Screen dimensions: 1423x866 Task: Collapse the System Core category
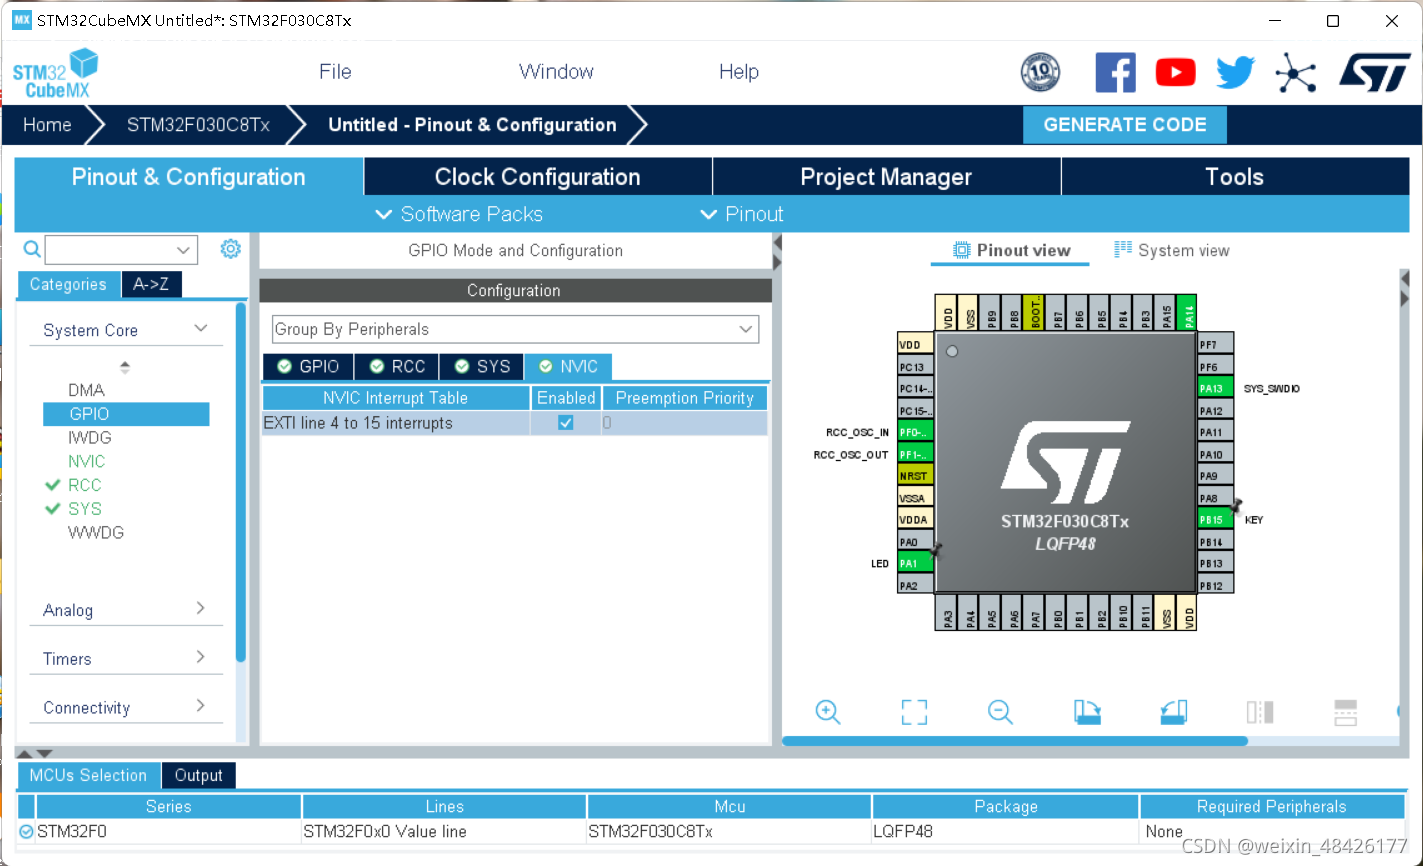point(201,329)
